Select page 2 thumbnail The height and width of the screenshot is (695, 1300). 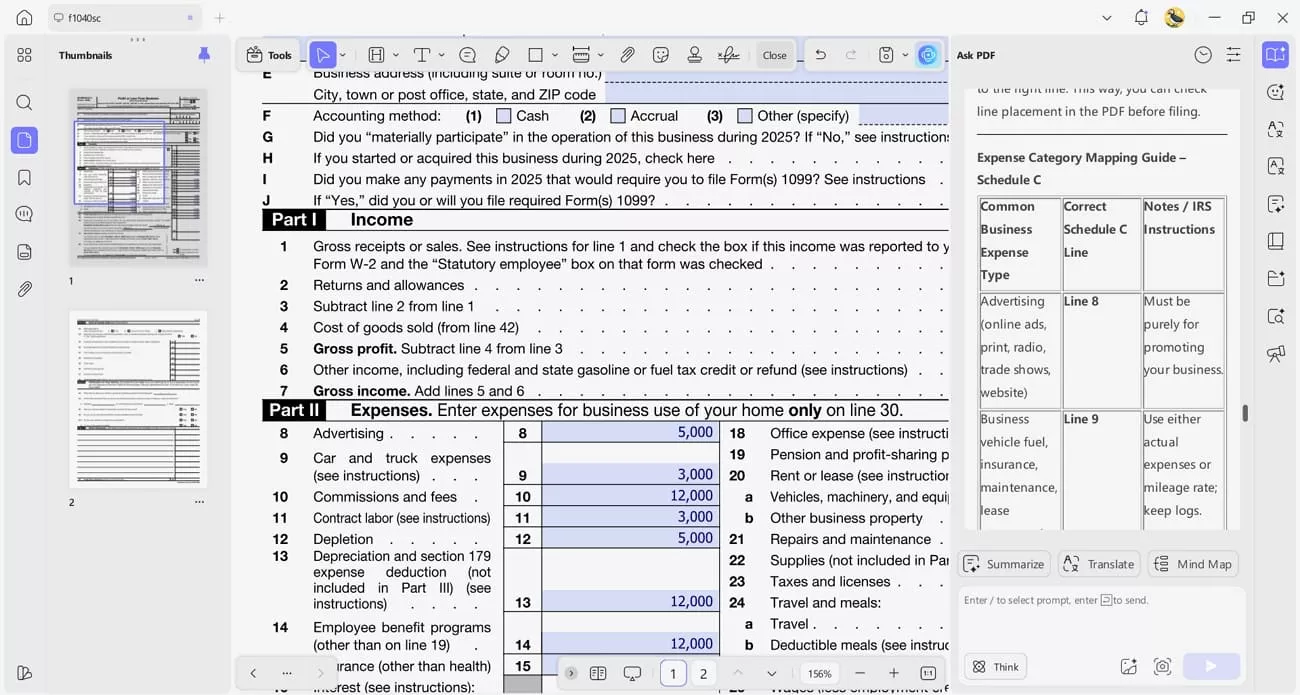[x=138, y=400]
